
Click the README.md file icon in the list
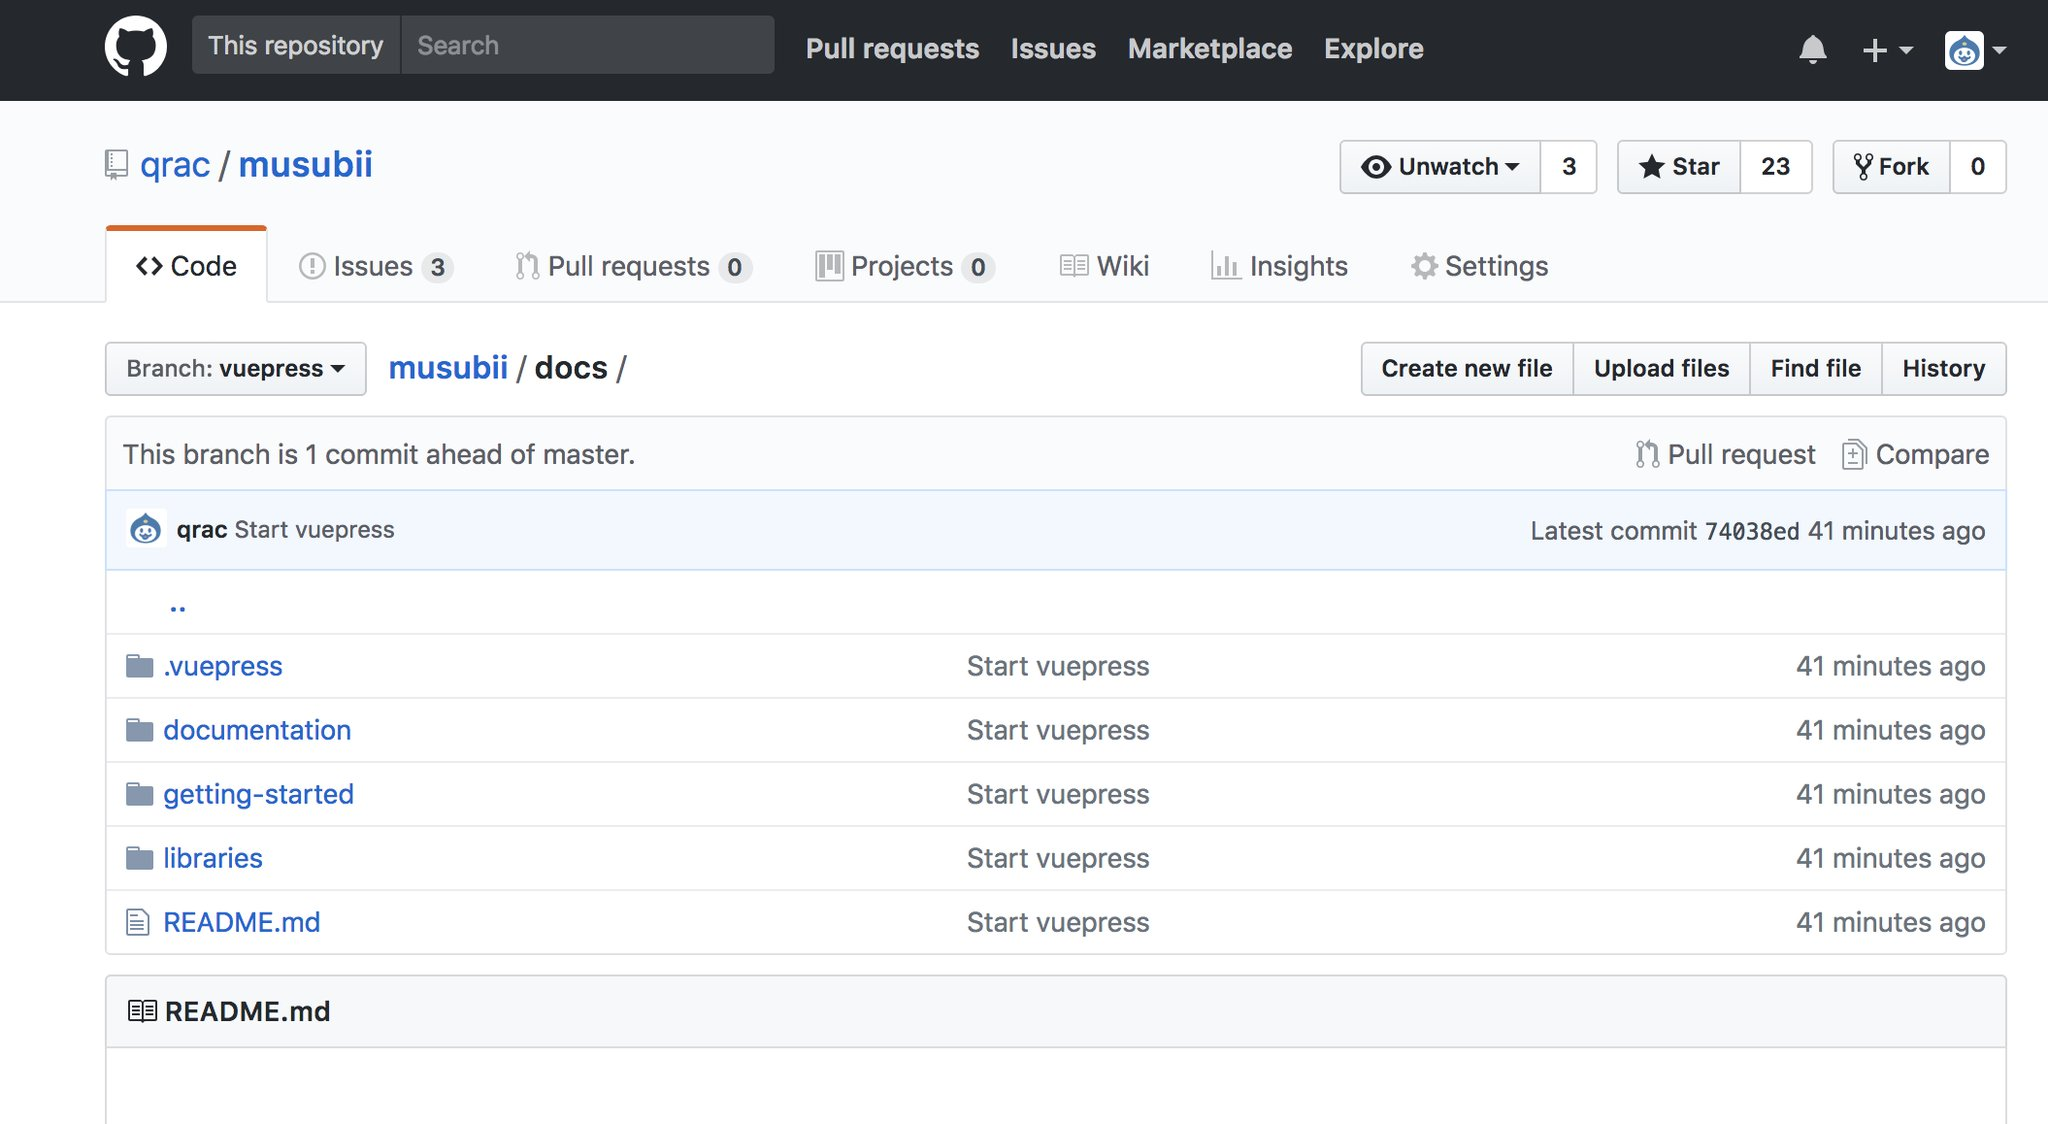138,922
